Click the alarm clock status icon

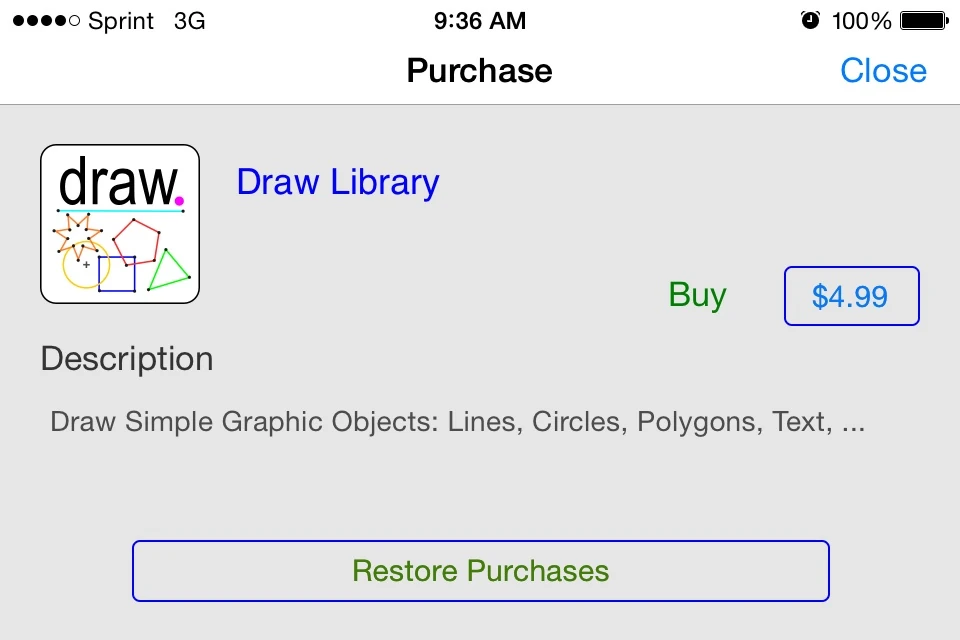point(810,20)
